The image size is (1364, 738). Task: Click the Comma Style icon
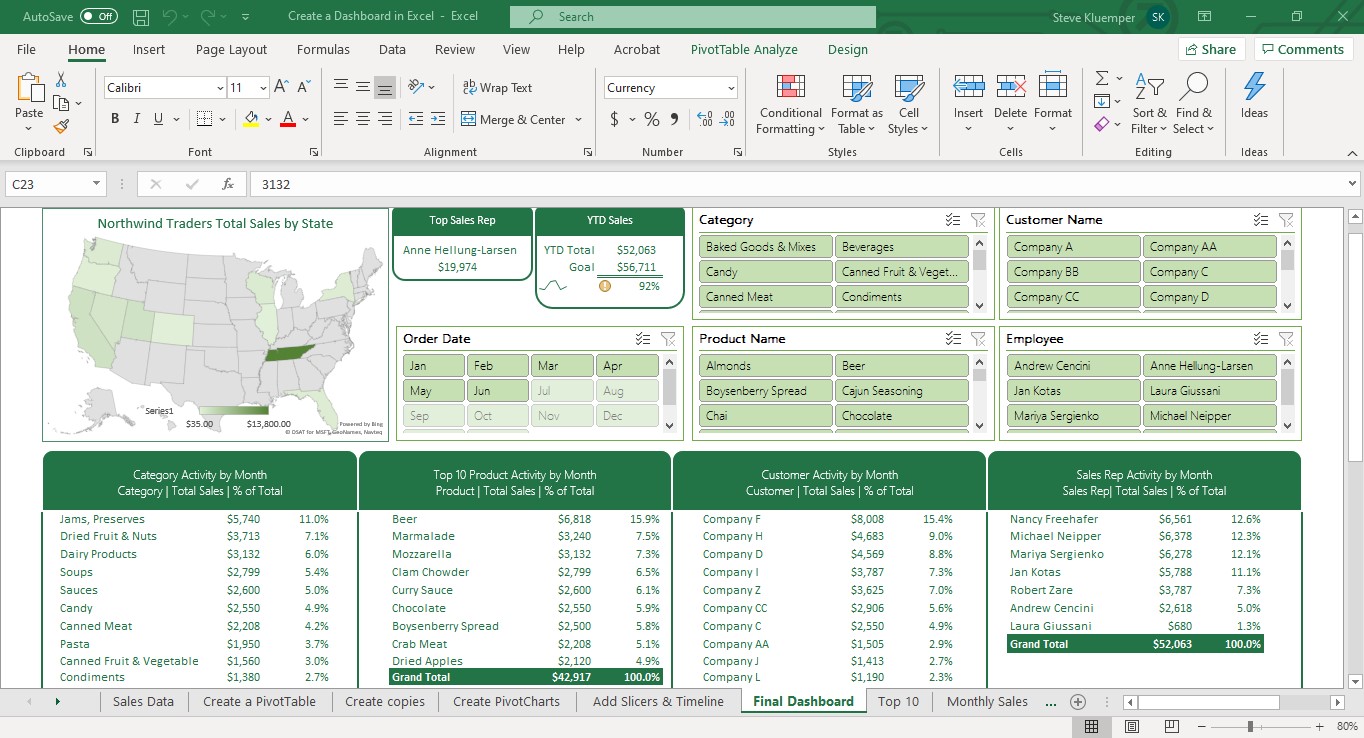(674, 119)
